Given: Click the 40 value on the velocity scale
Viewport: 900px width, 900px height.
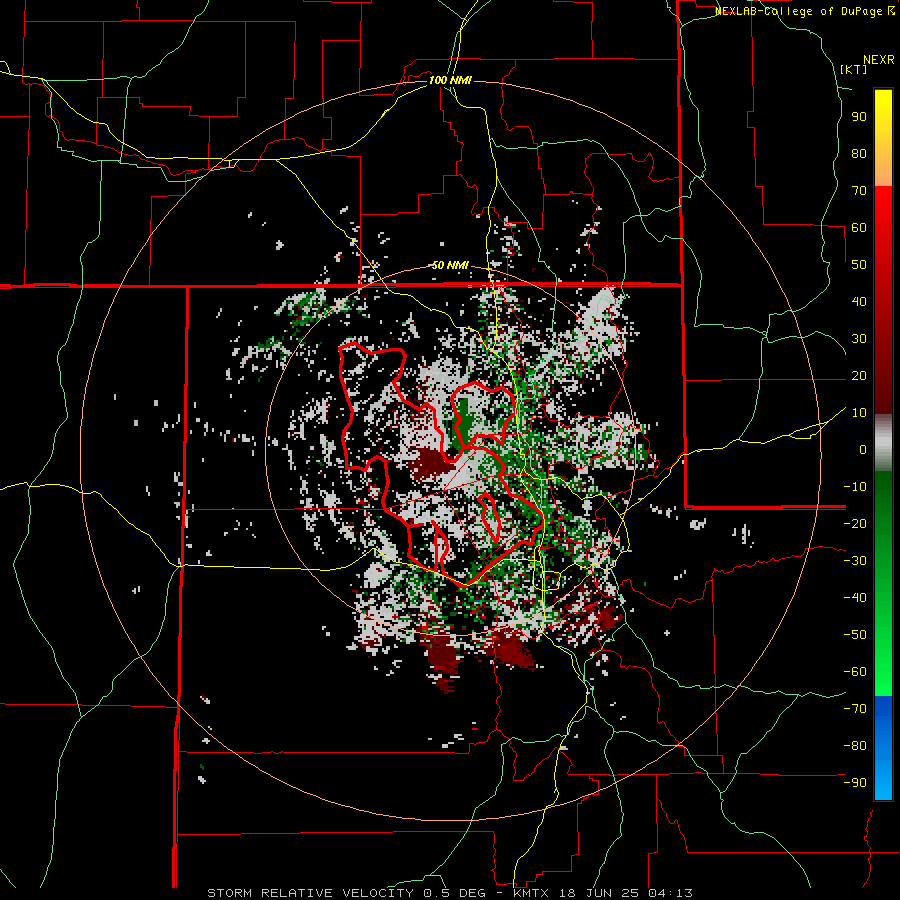Looking at the screenshot, I should pyautogui.click(x=859, y=301).
